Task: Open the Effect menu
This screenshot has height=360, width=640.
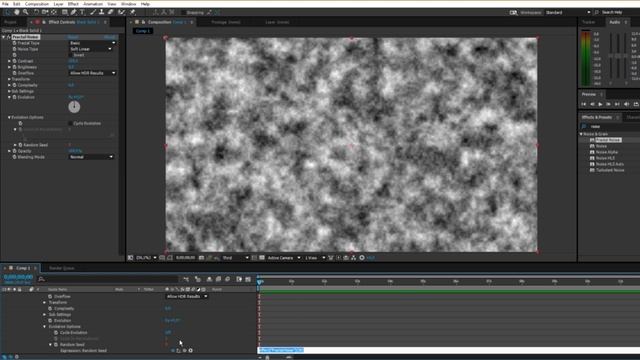Action: pos(73,4)
